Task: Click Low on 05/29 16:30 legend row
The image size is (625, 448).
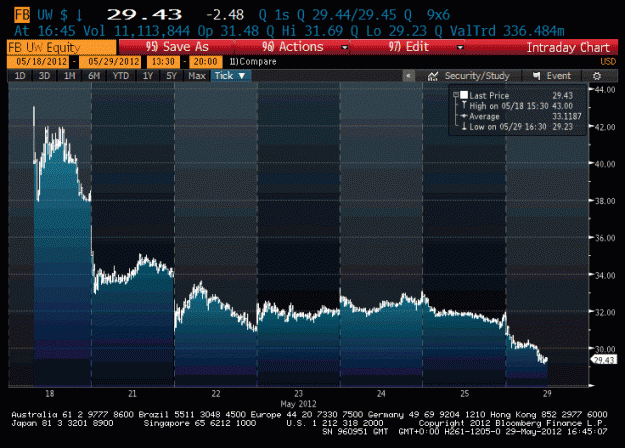Action: tap(517, 127)
